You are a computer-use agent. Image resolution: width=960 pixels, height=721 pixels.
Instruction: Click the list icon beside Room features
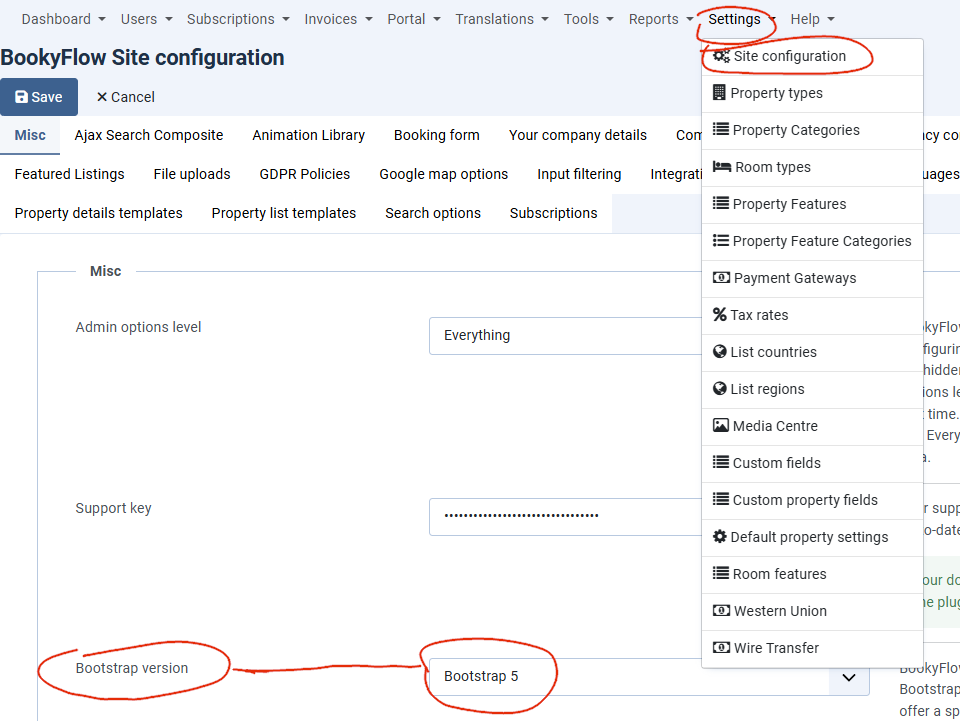pyautogui.click(x=721, y=573)
